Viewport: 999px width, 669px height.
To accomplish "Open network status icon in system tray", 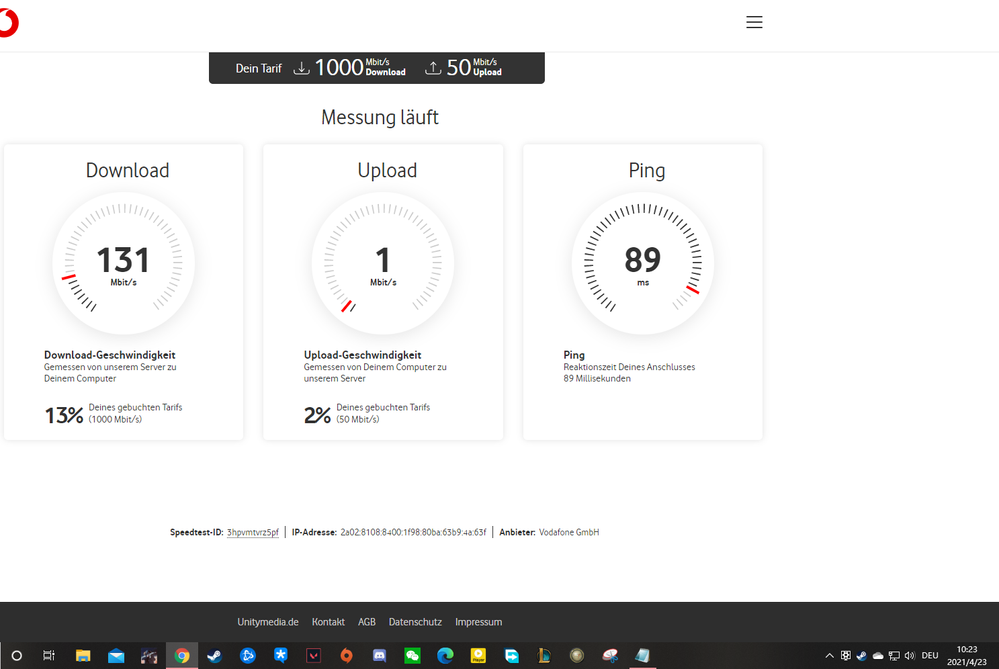I will pos(894,656).
